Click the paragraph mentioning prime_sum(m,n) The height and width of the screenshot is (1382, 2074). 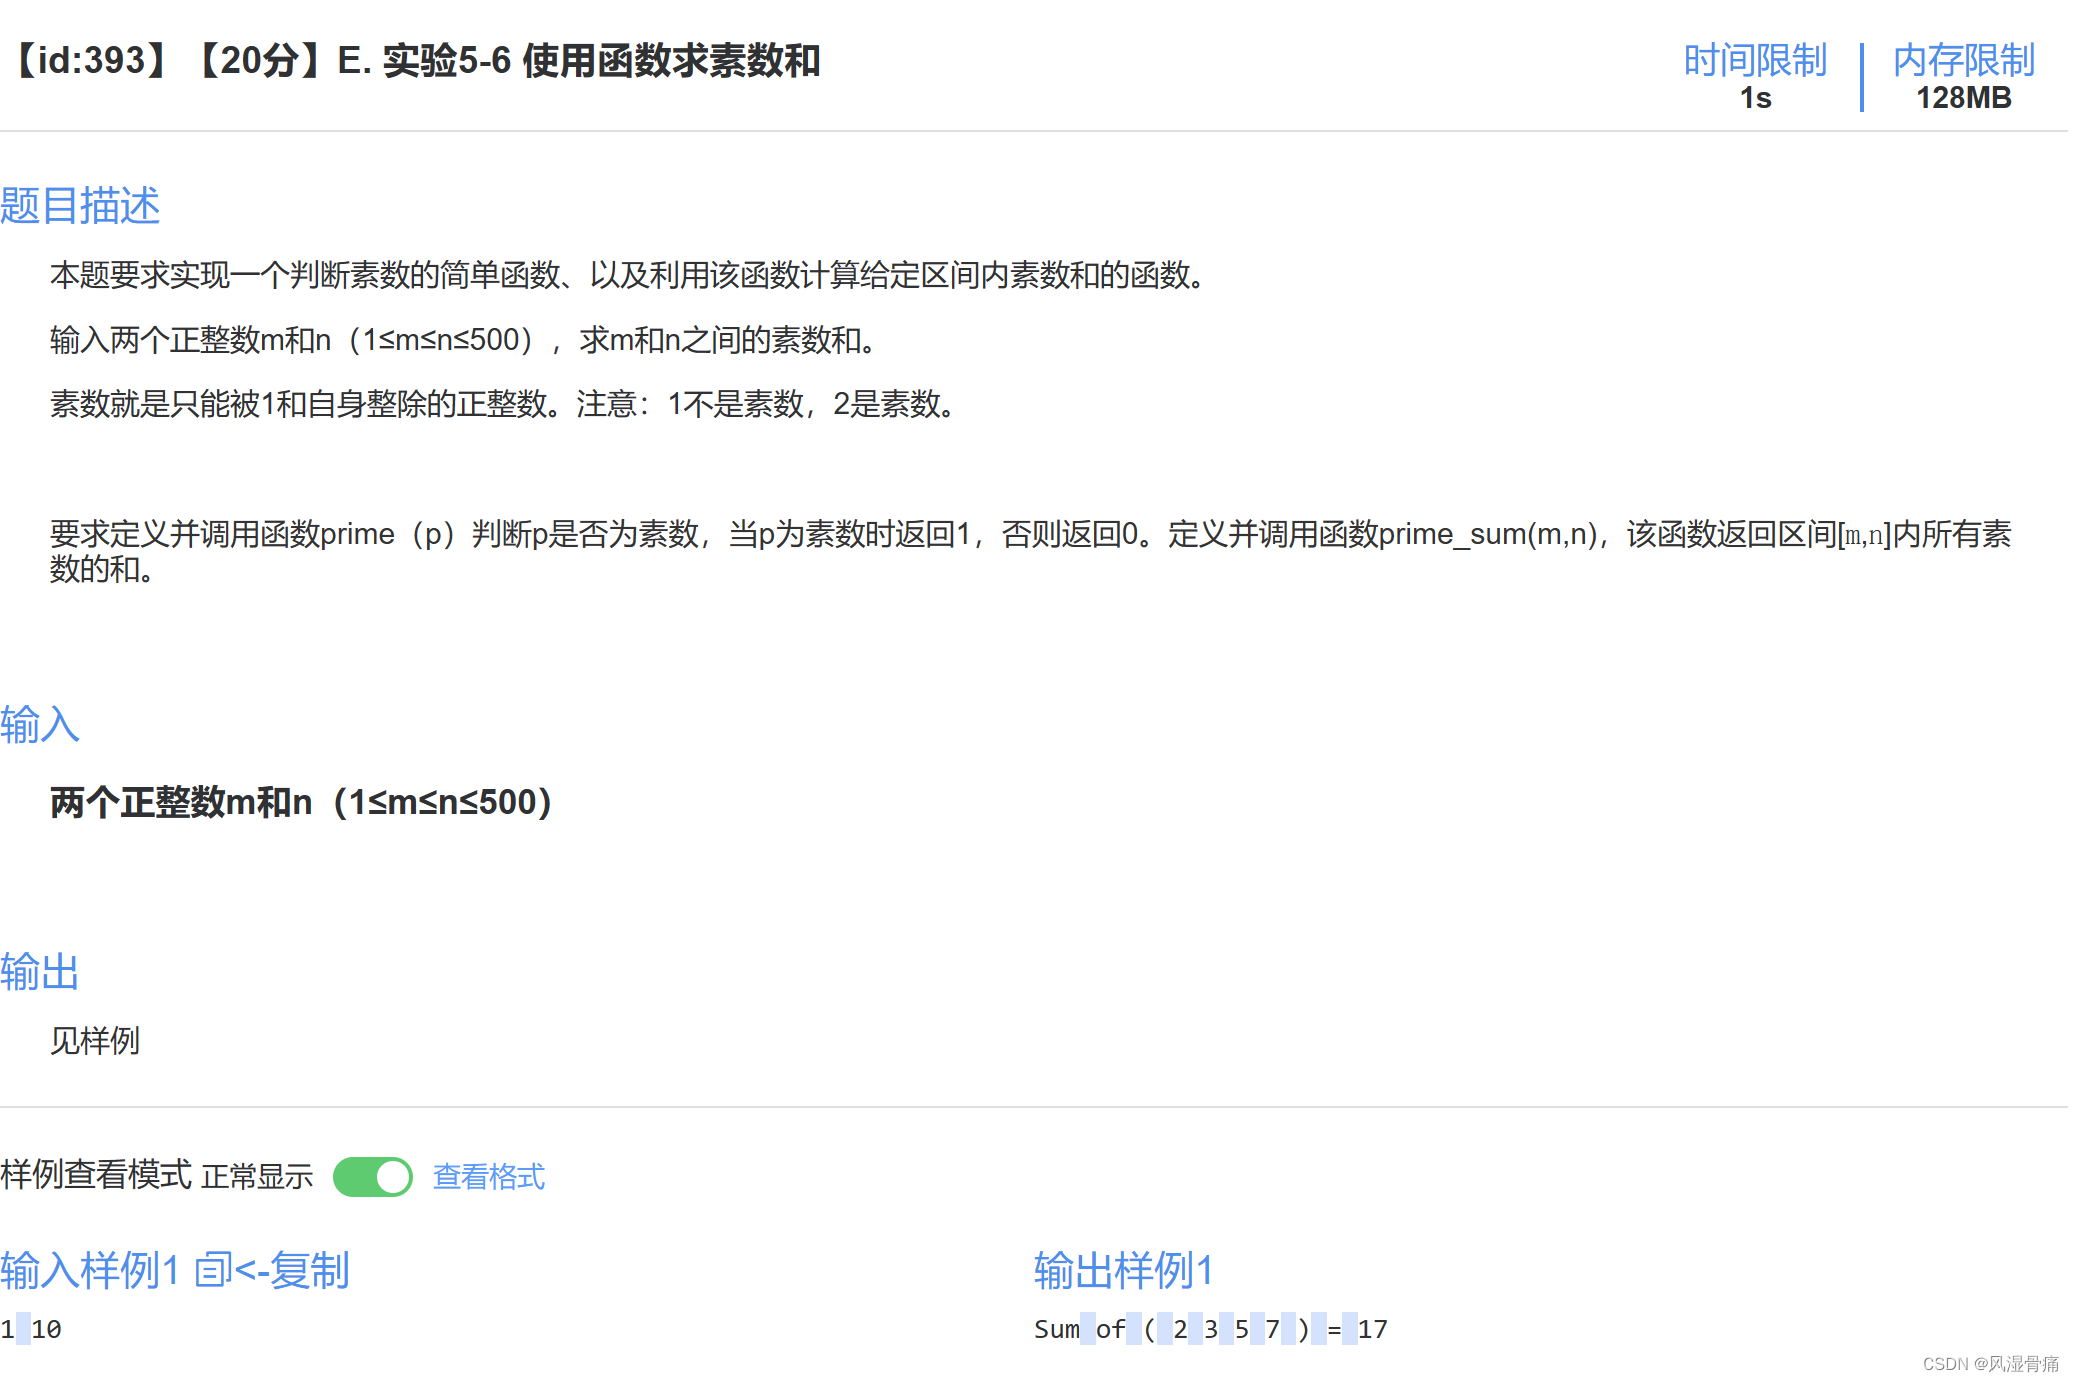coord(1030,535)
